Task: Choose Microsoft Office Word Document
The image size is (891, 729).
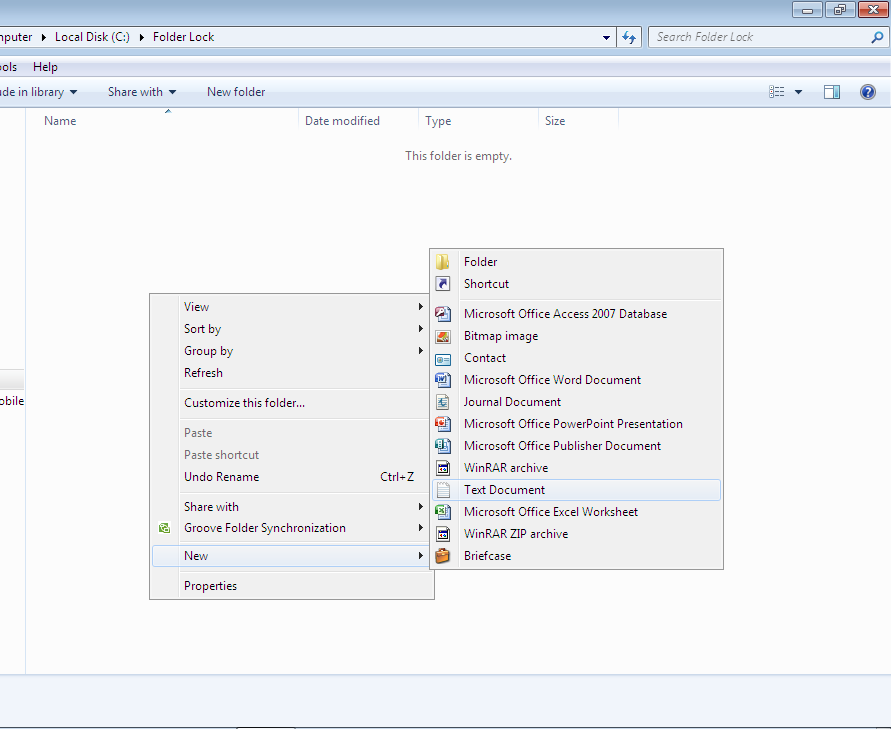Action: (576, 380)
